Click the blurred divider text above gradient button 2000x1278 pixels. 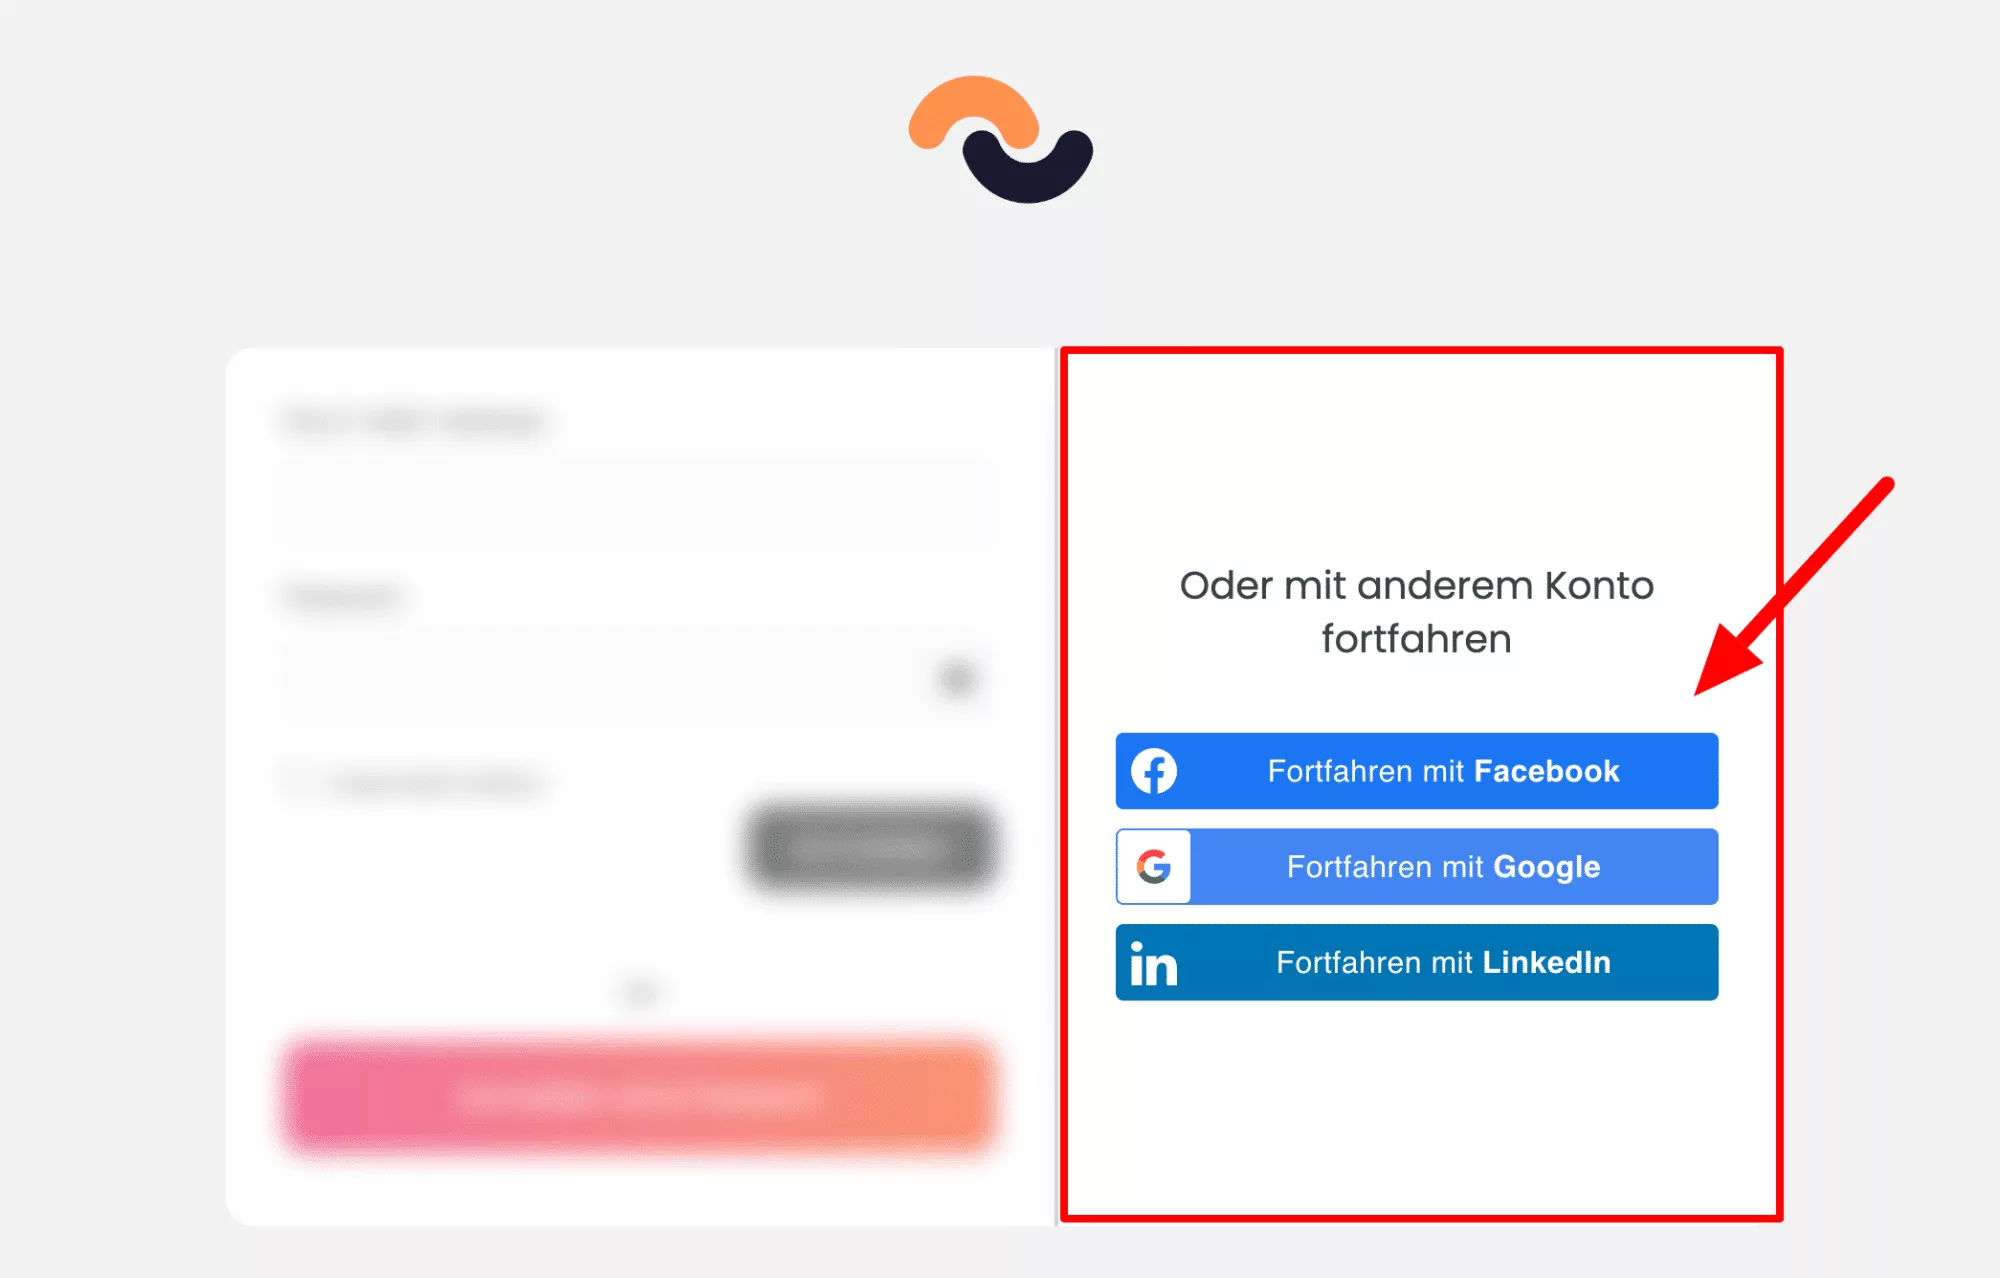pos(640,991)
